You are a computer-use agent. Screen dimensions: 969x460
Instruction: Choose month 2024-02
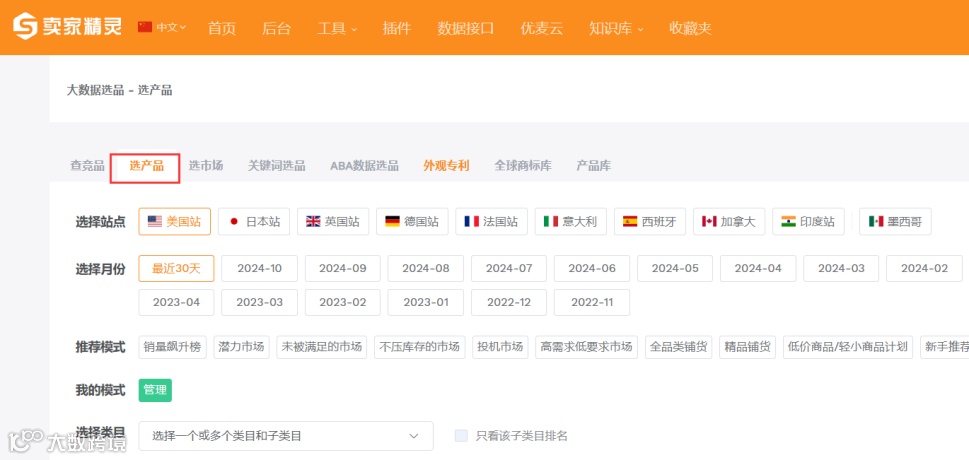tap(924, 268)
